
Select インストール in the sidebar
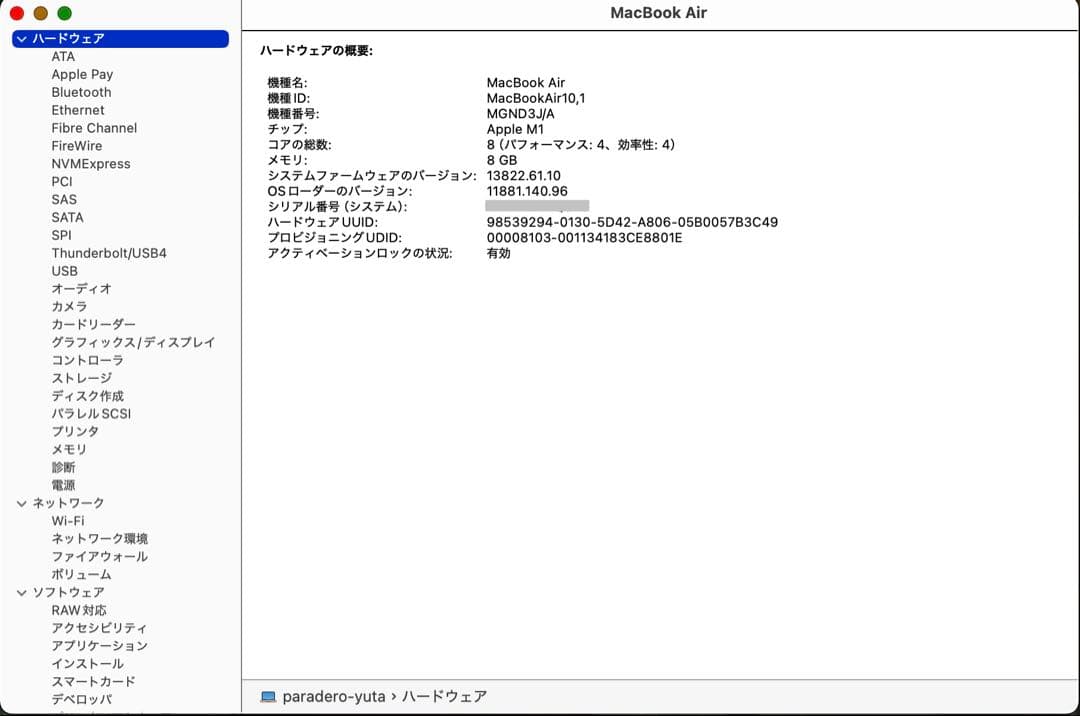point(87,664)
